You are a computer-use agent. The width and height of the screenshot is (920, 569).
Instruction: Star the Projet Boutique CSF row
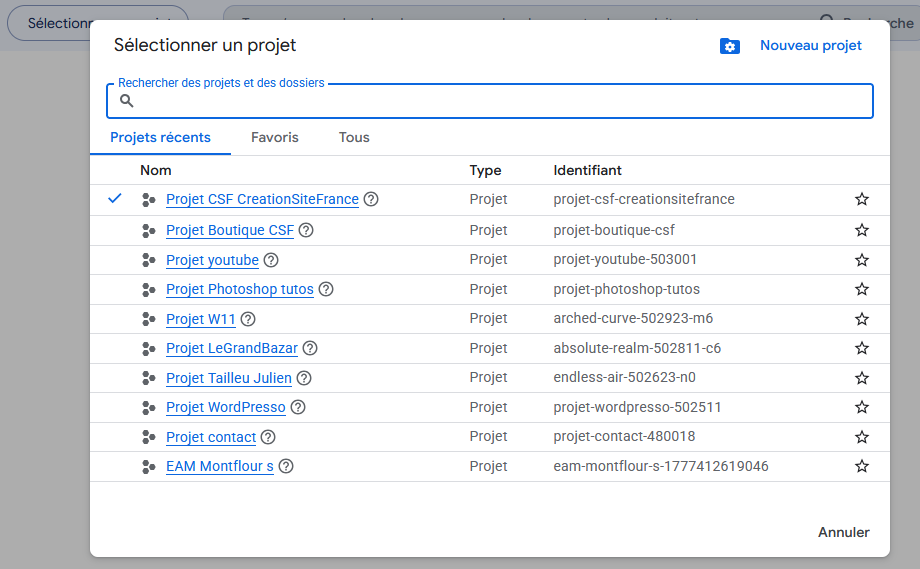click(861, 230)
